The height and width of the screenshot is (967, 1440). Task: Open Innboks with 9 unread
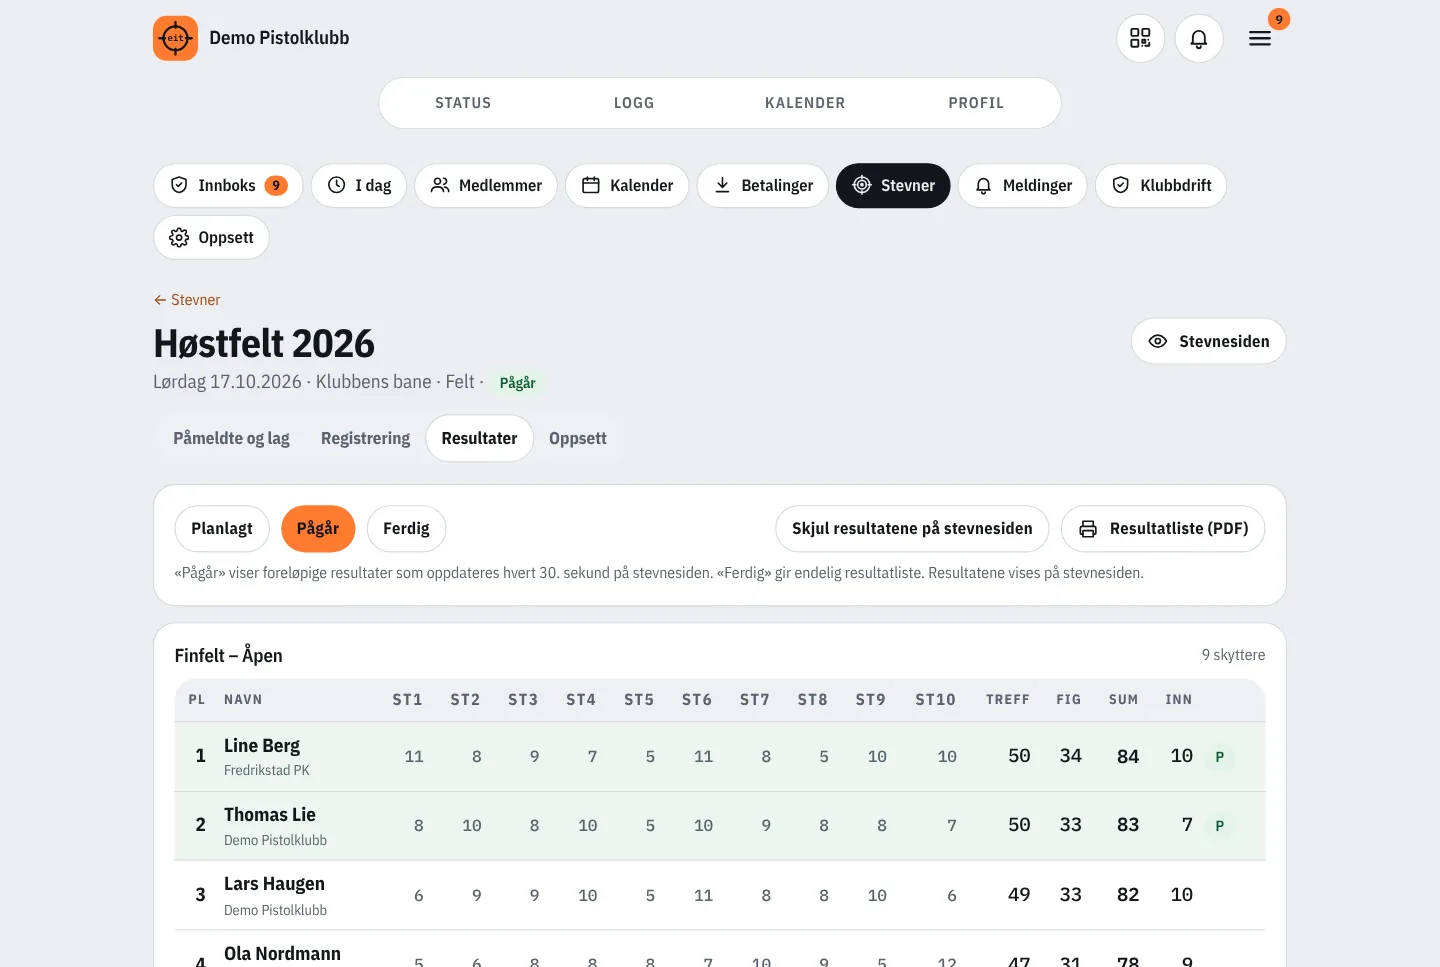(x=228, y=185)
